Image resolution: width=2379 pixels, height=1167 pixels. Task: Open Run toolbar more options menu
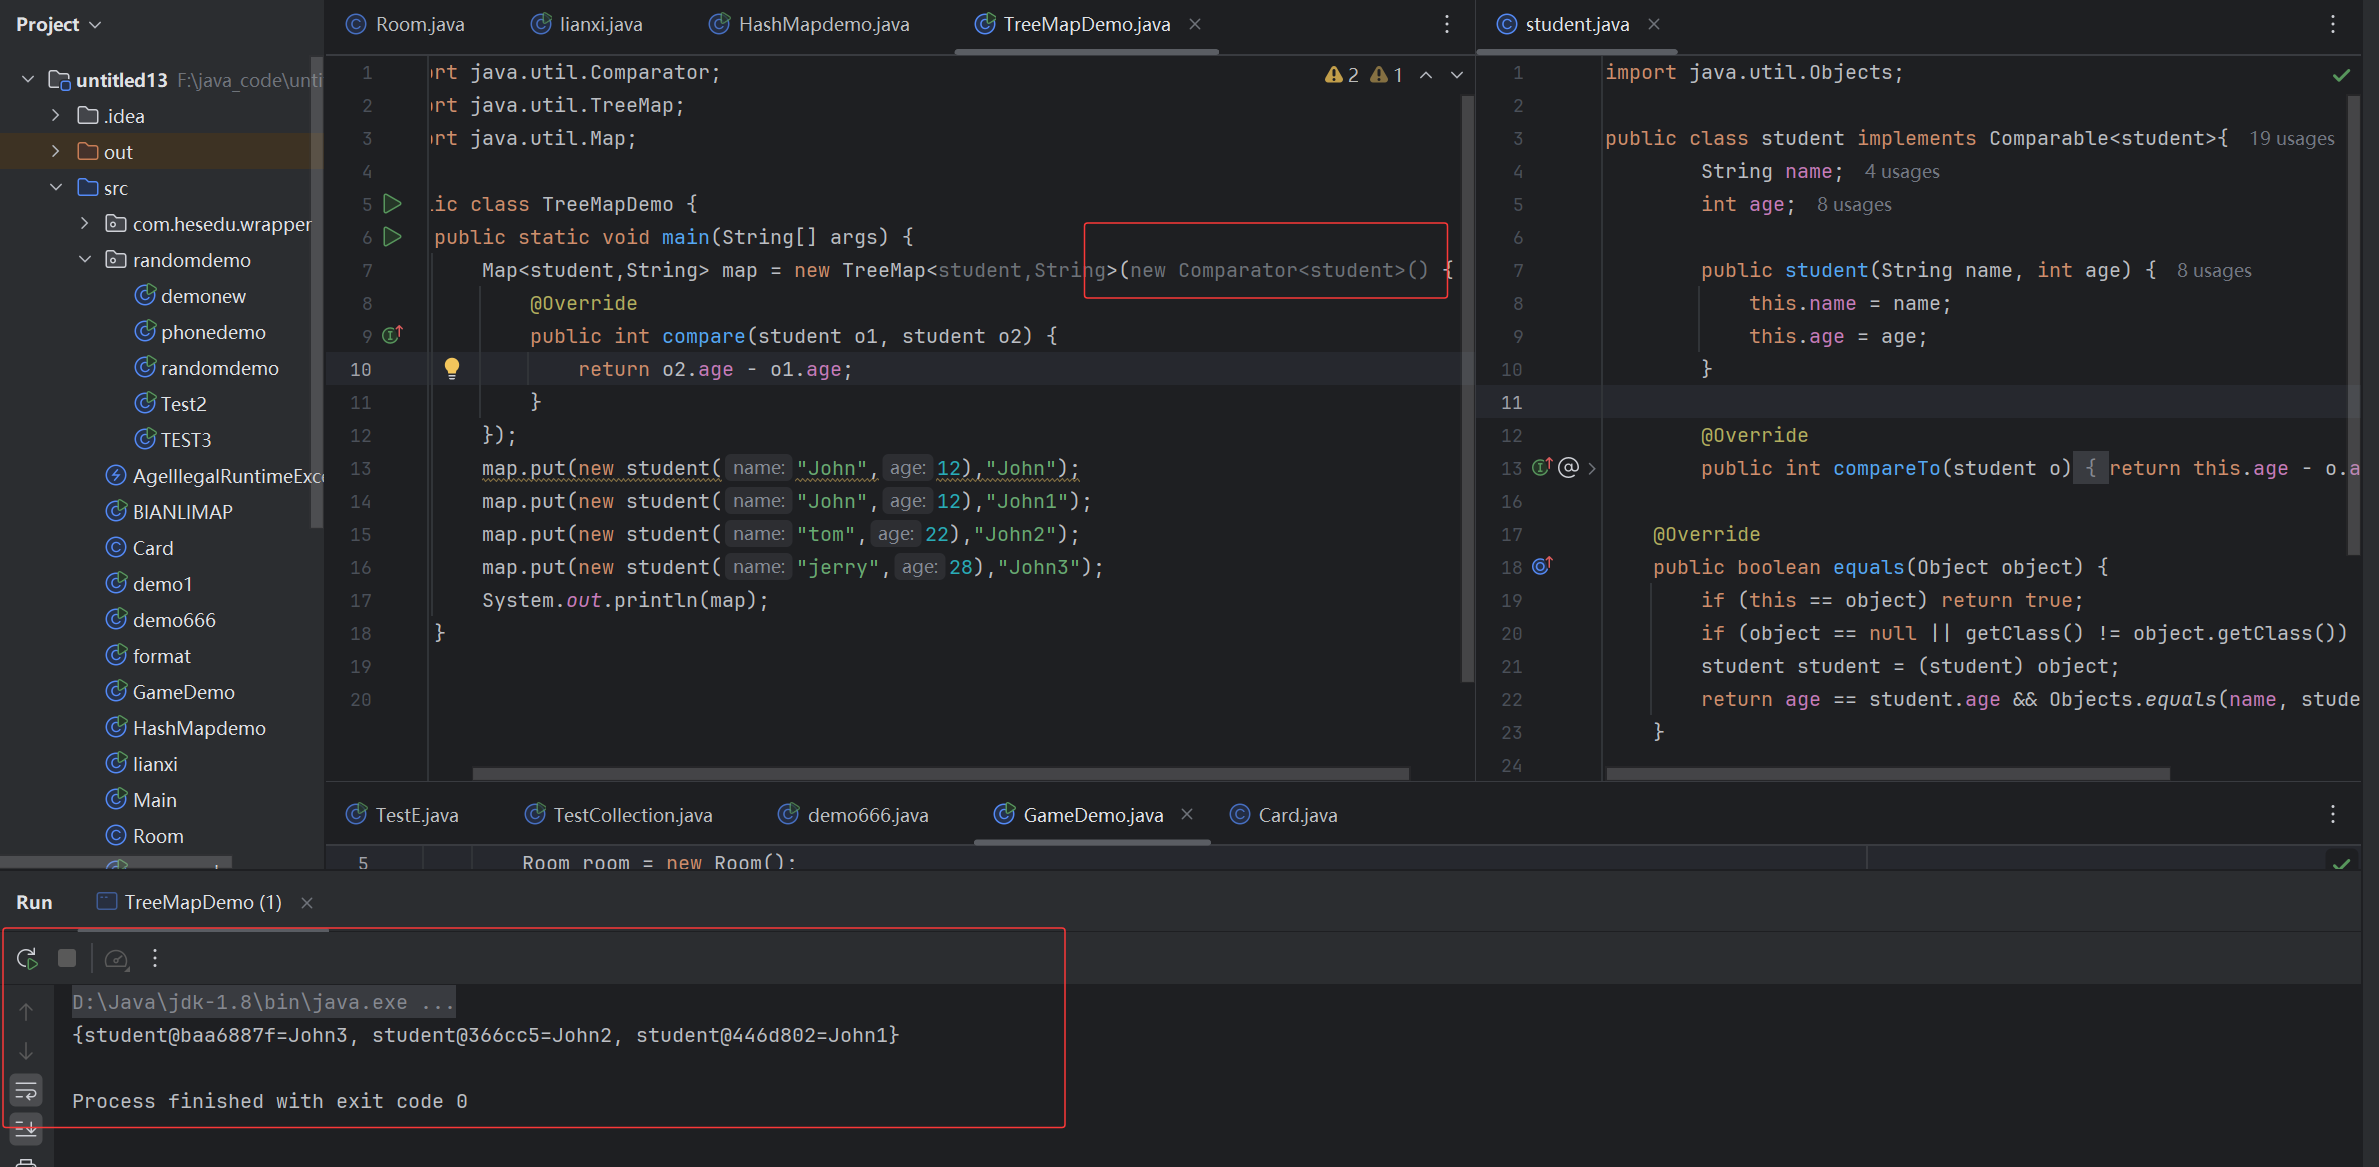click(x=155, y=958)
